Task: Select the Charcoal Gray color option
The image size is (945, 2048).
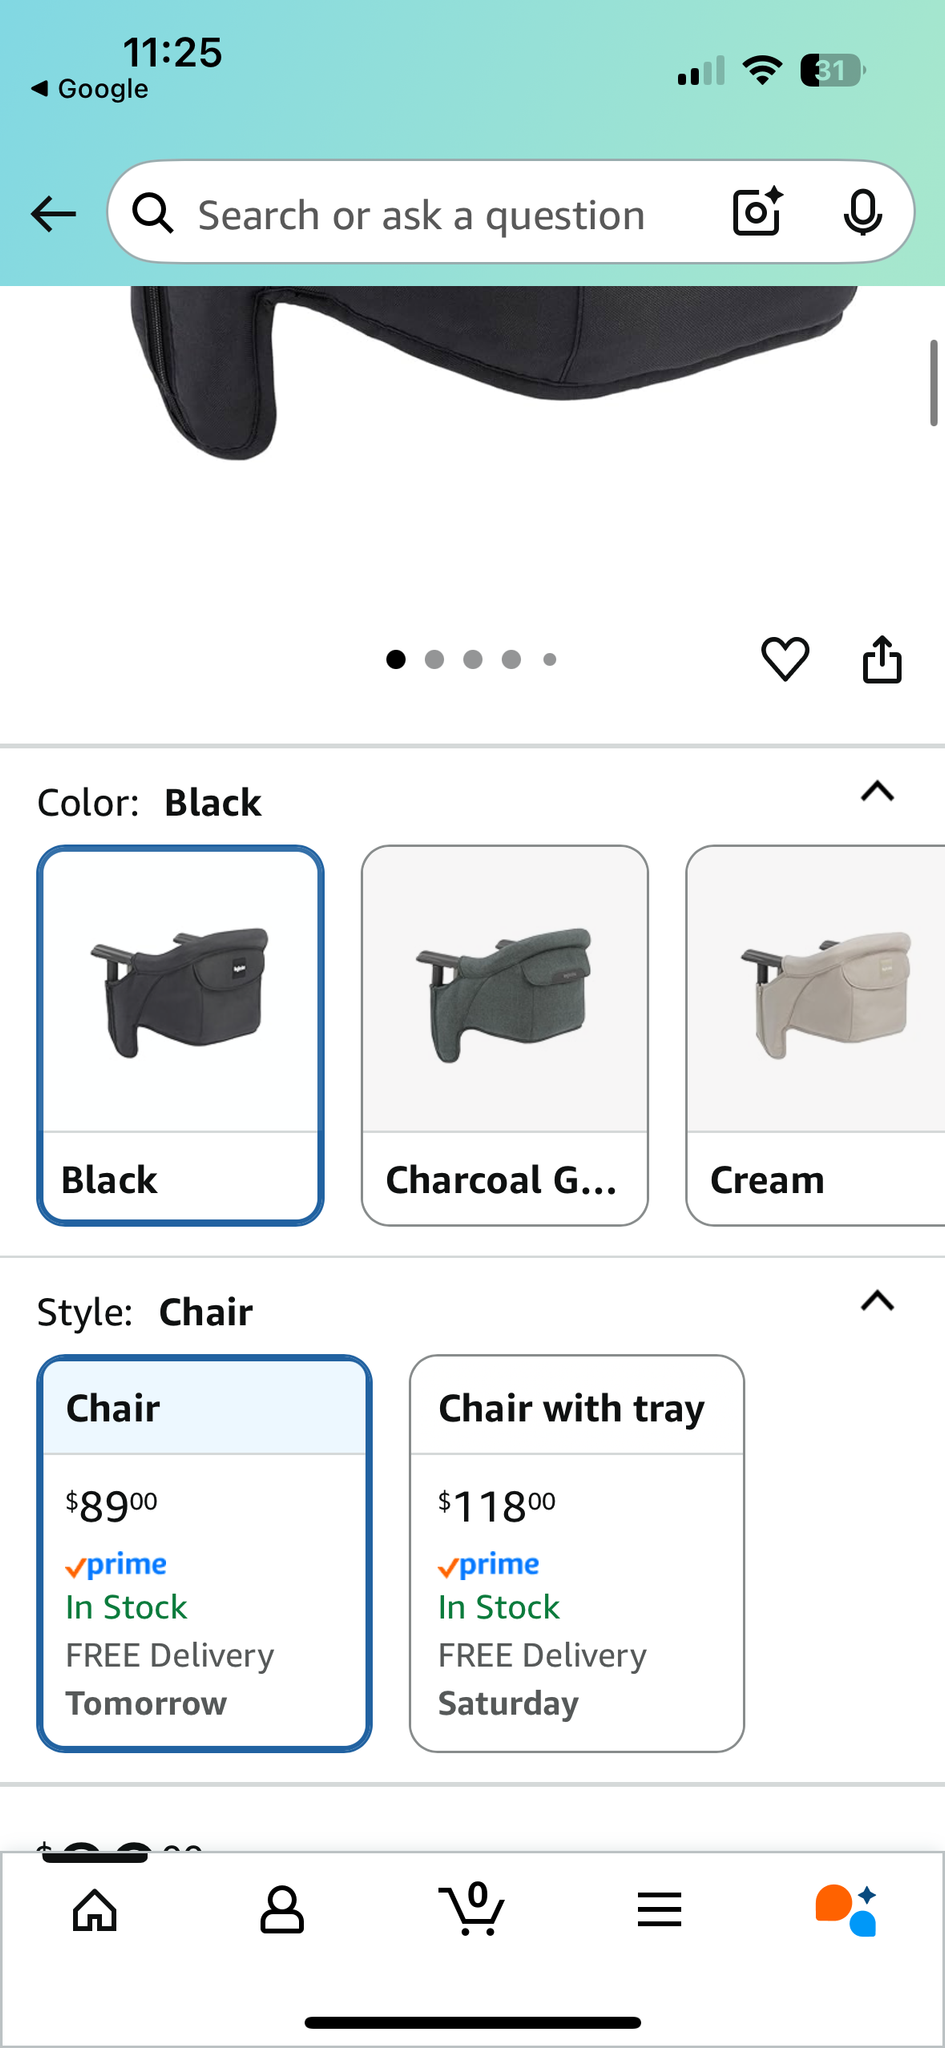Action: point(505,1035)
